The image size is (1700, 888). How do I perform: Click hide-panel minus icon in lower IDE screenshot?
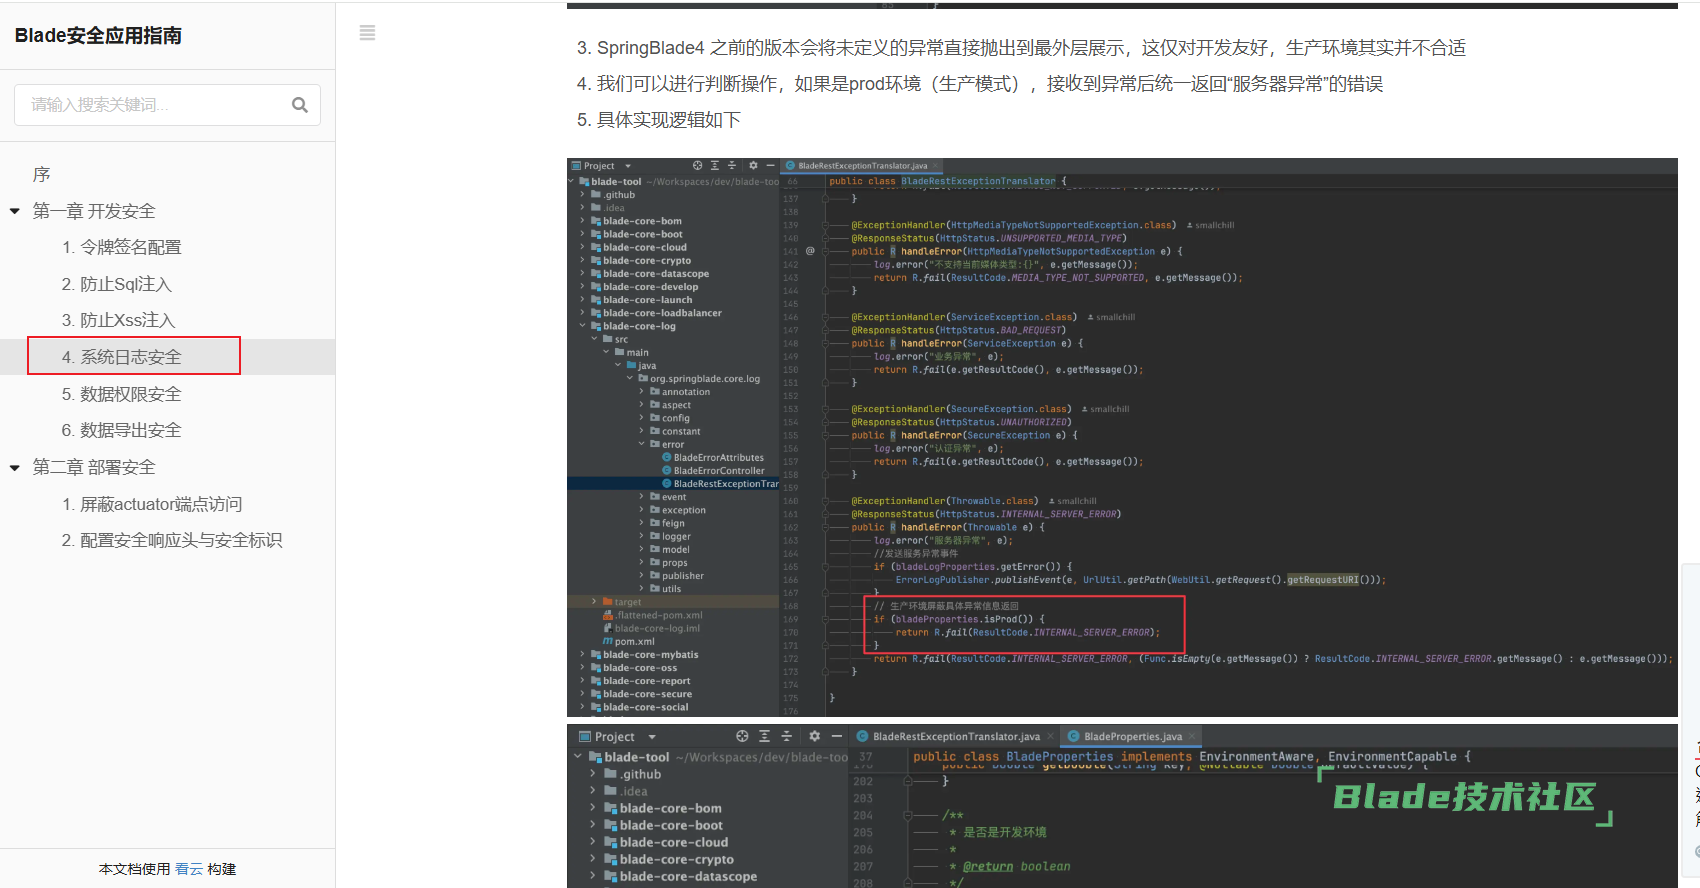(837, 736)
